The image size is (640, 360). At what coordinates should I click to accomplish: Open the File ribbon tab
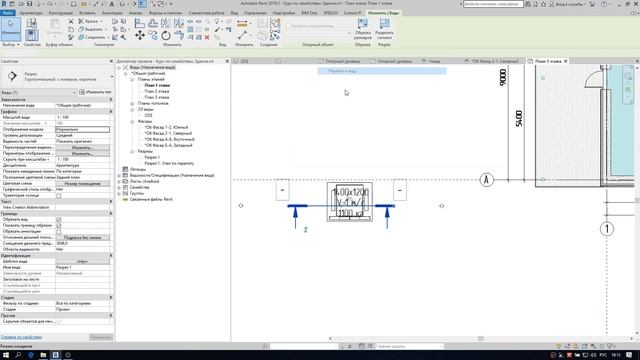point(8,13)
